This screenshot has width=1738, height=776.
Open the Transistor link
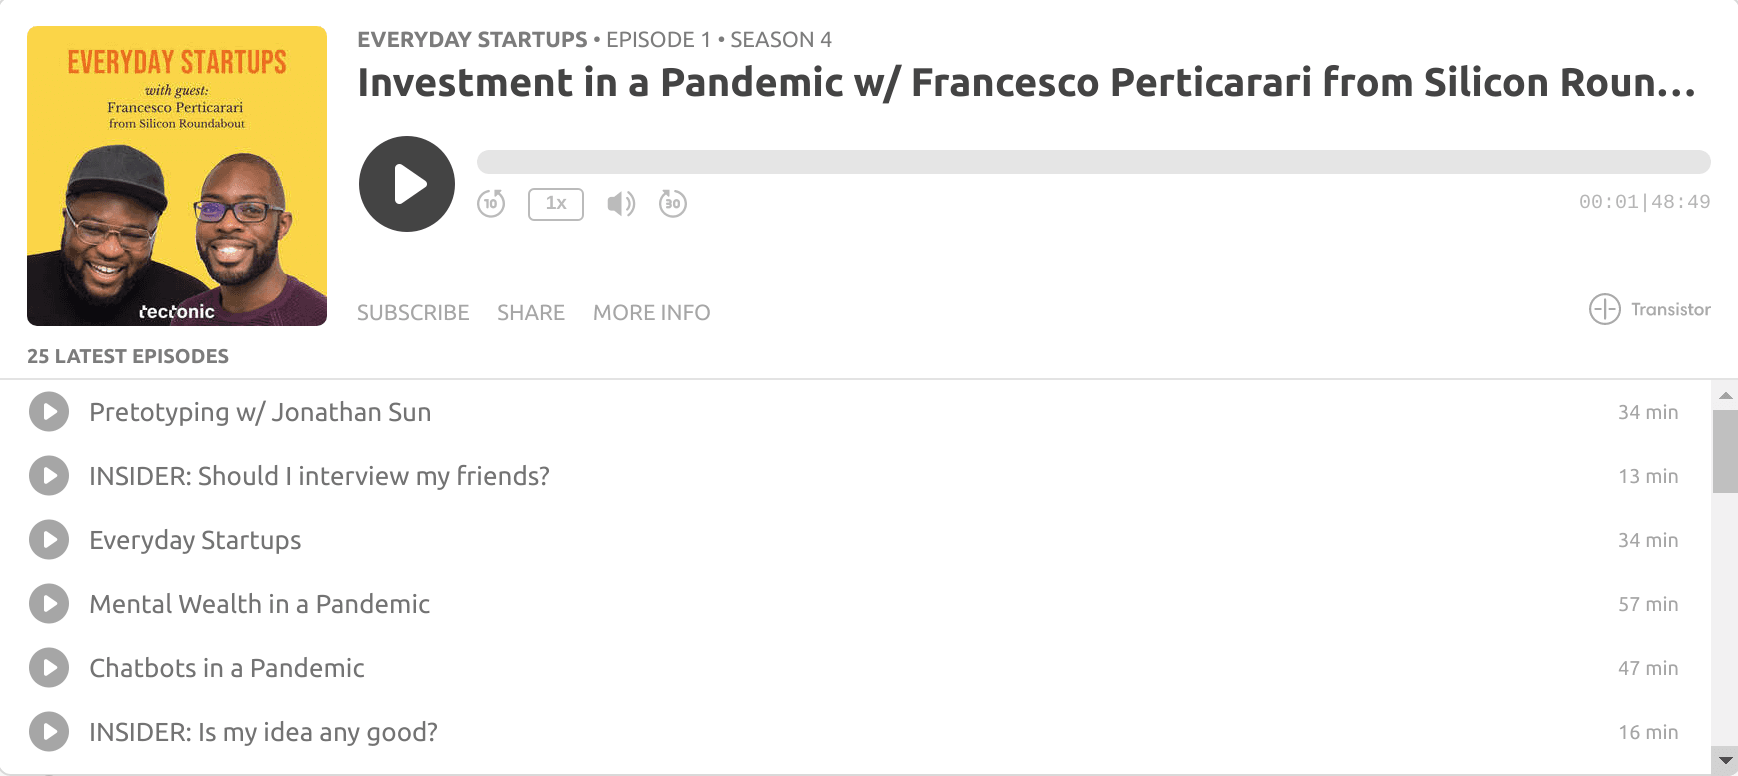point(1672,310)
